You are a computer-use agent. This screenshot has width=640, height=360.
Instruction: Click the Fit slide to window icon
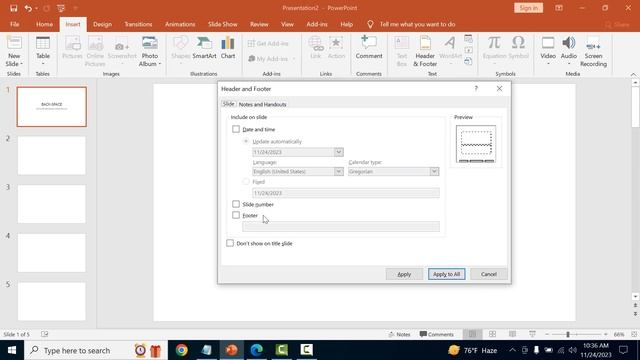click(x=634, y=334)
